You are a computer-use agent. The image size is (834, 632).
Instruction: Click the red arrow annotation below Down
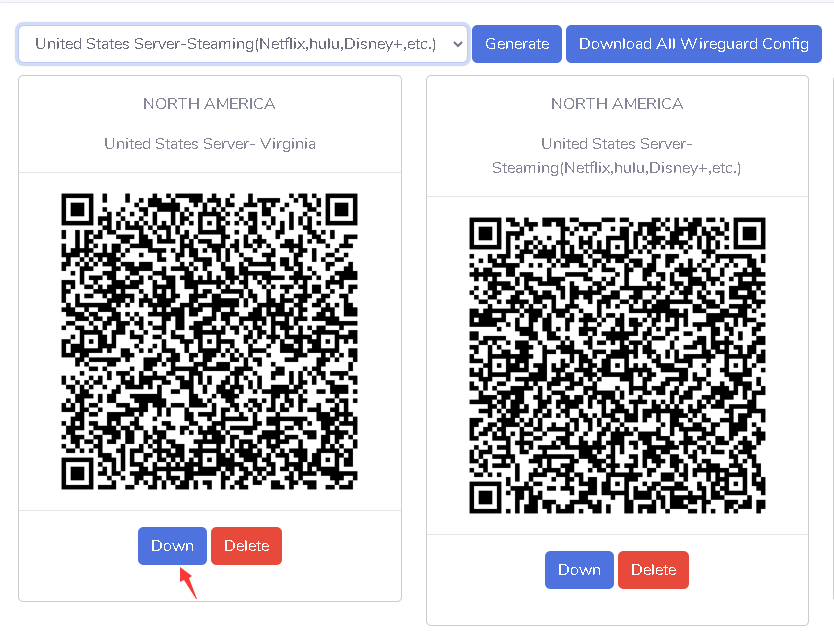[x=188, y=583]
